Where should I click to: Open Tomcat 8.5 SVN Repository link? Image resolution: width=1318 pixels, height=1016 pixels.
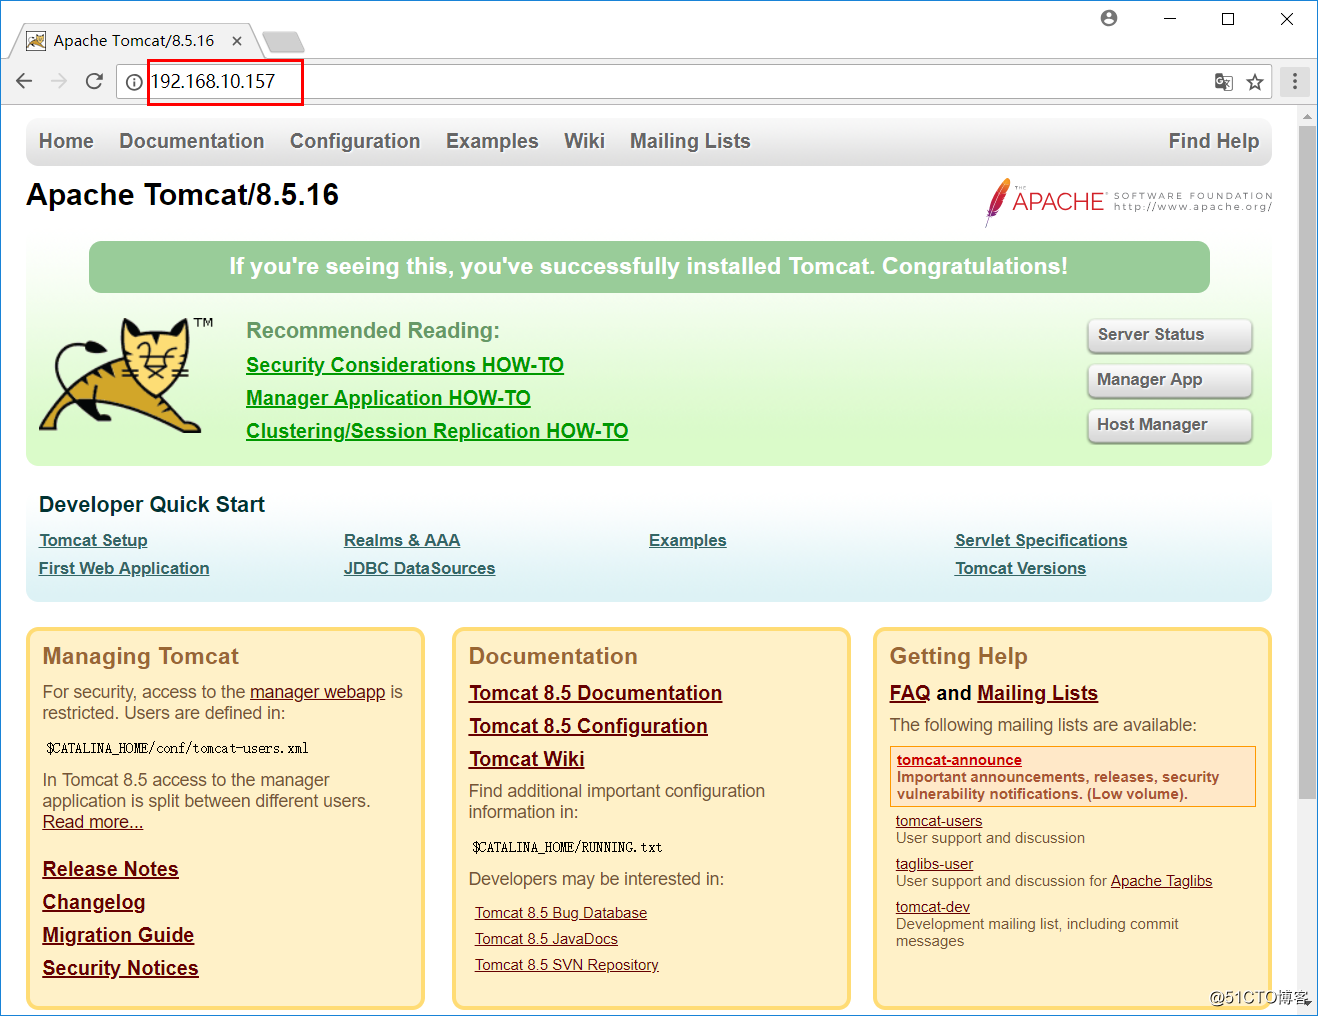[x=567, y=965]
